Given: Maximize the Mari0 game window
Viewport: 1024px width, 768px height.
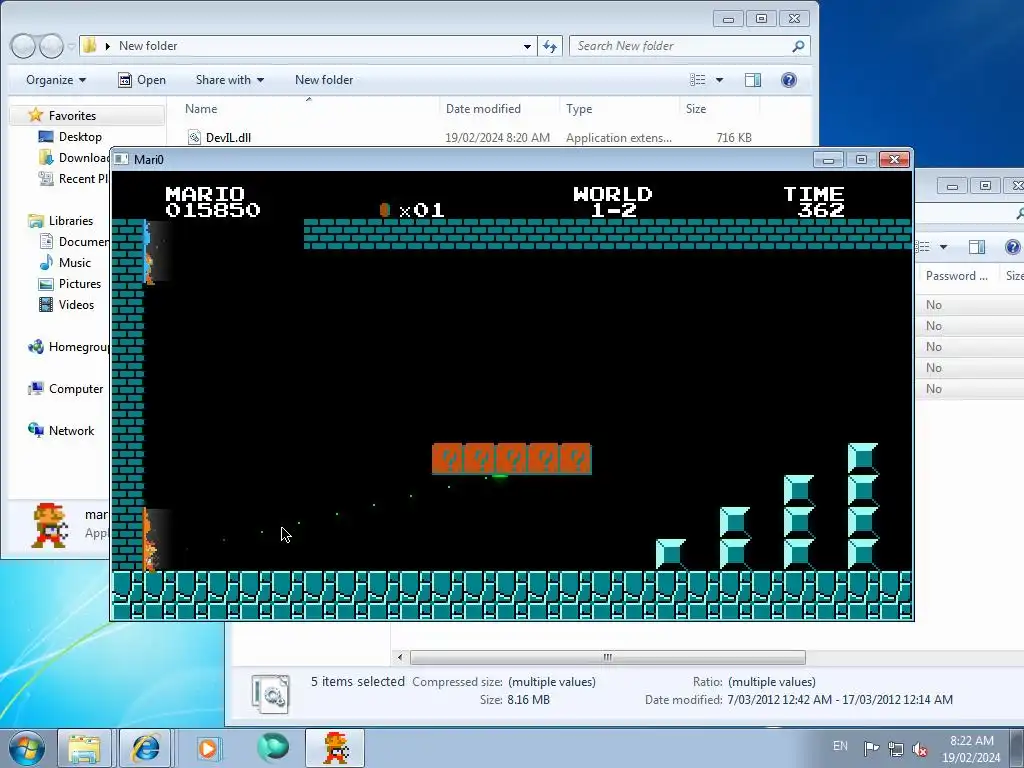Looking at the screenshot, I should 861,159.
